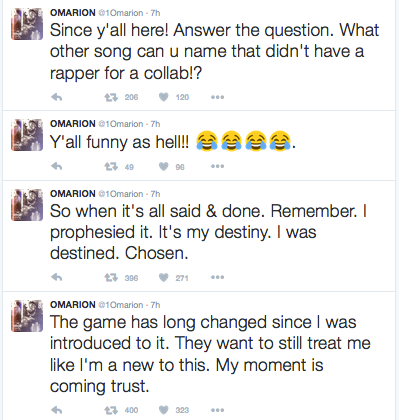Reply to the 'Y'all funny as hell' tweet
Image resolution: width=399 pixels, height=420 pixels.
(x=57, y=166)
